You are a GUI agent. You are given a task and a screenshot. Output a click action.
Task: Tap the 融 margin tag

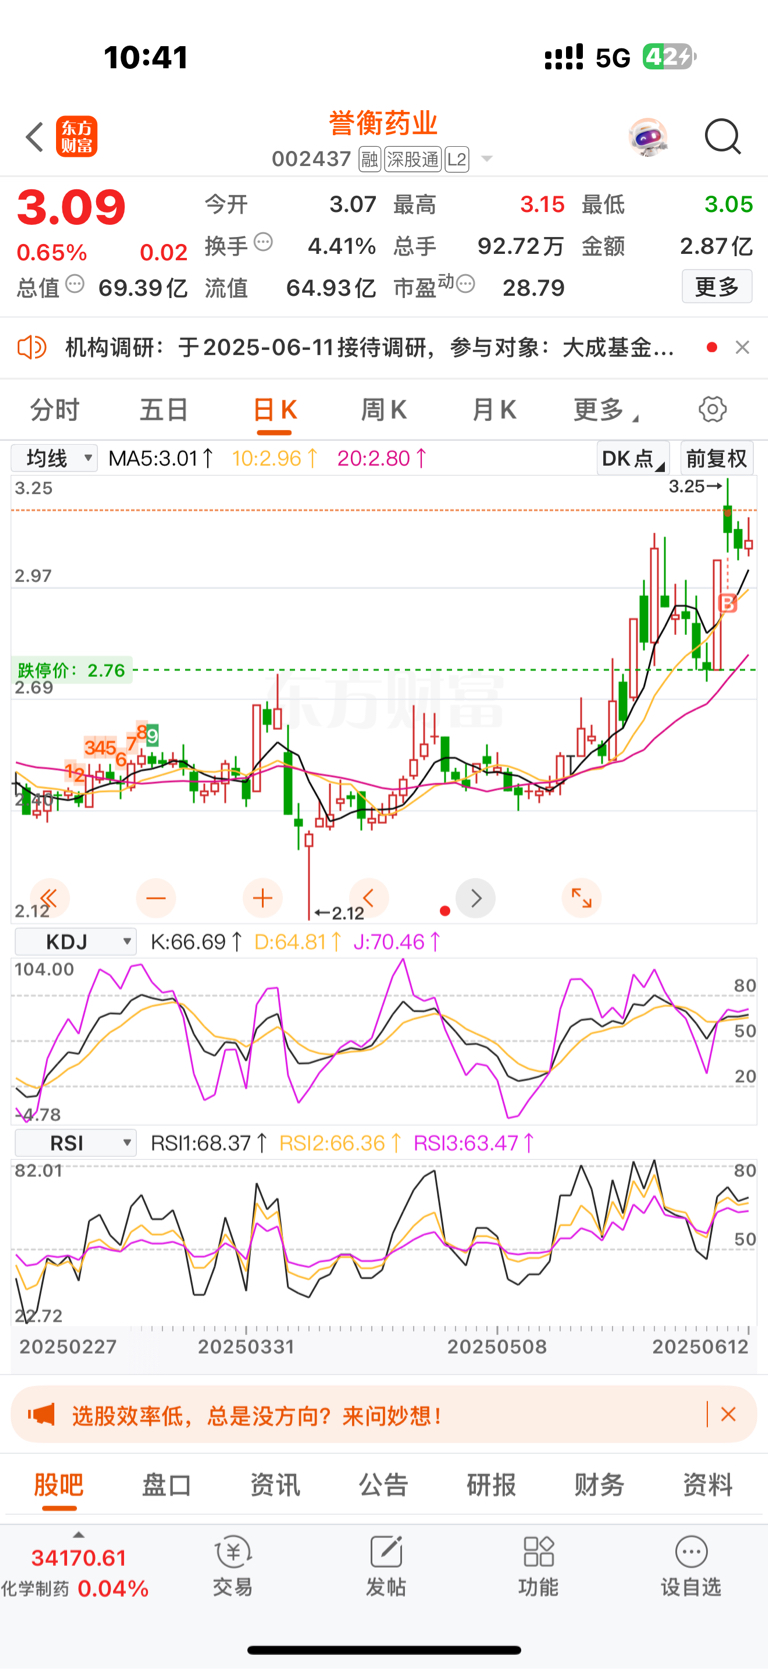click(x=369, y=160)
